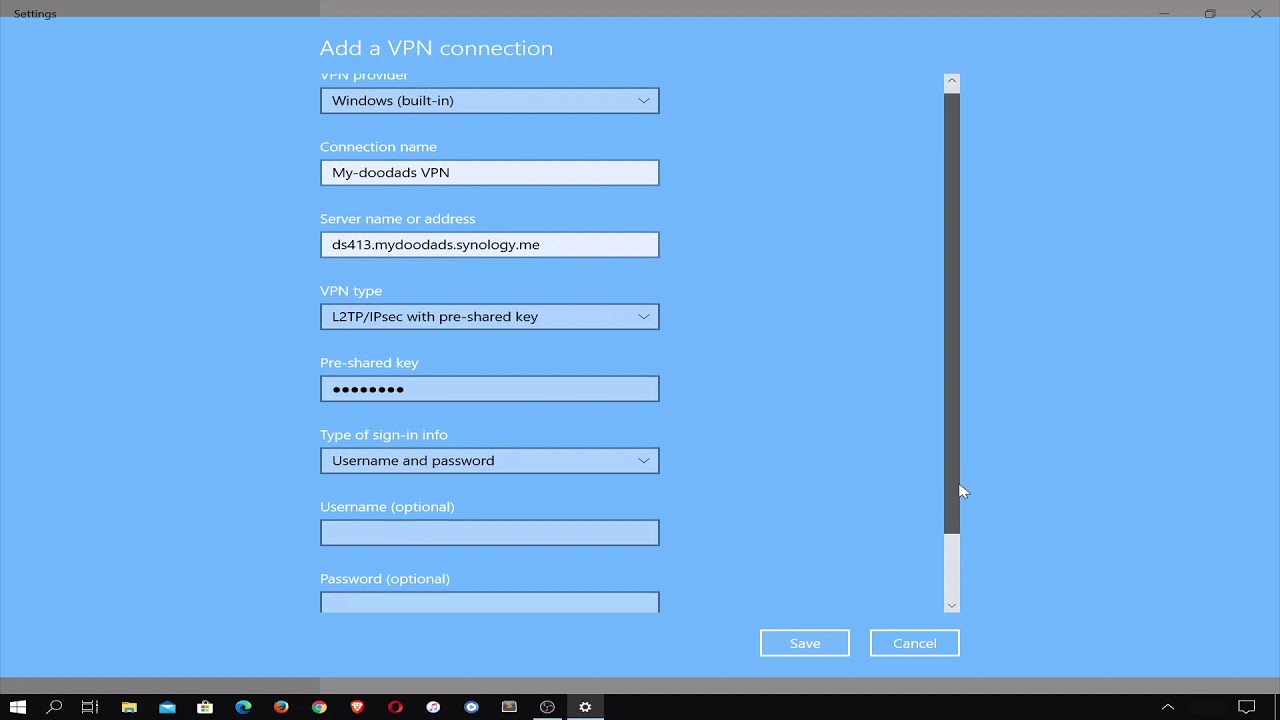Viewport: 1280px width, 720px height.
Task: Launch Brave browser from taskbar
Action: 357,707
